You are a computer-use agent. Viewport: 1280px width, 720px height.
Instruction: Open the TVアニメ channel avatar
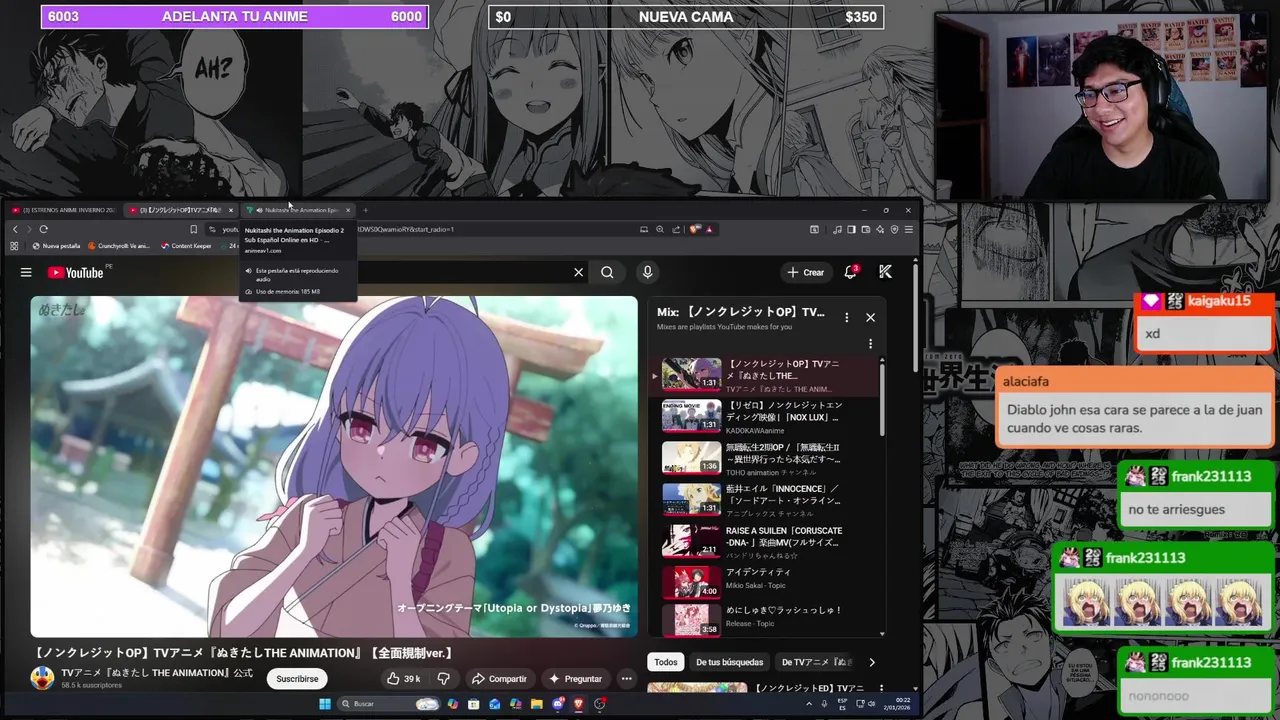tap(42, 678)
